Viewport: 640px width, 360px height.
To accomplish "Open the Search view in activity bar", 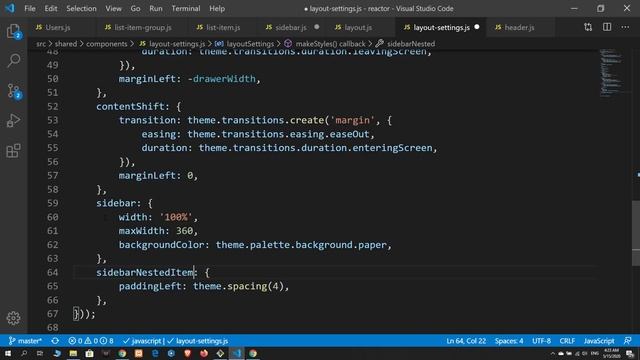I will tap(13, 60).
